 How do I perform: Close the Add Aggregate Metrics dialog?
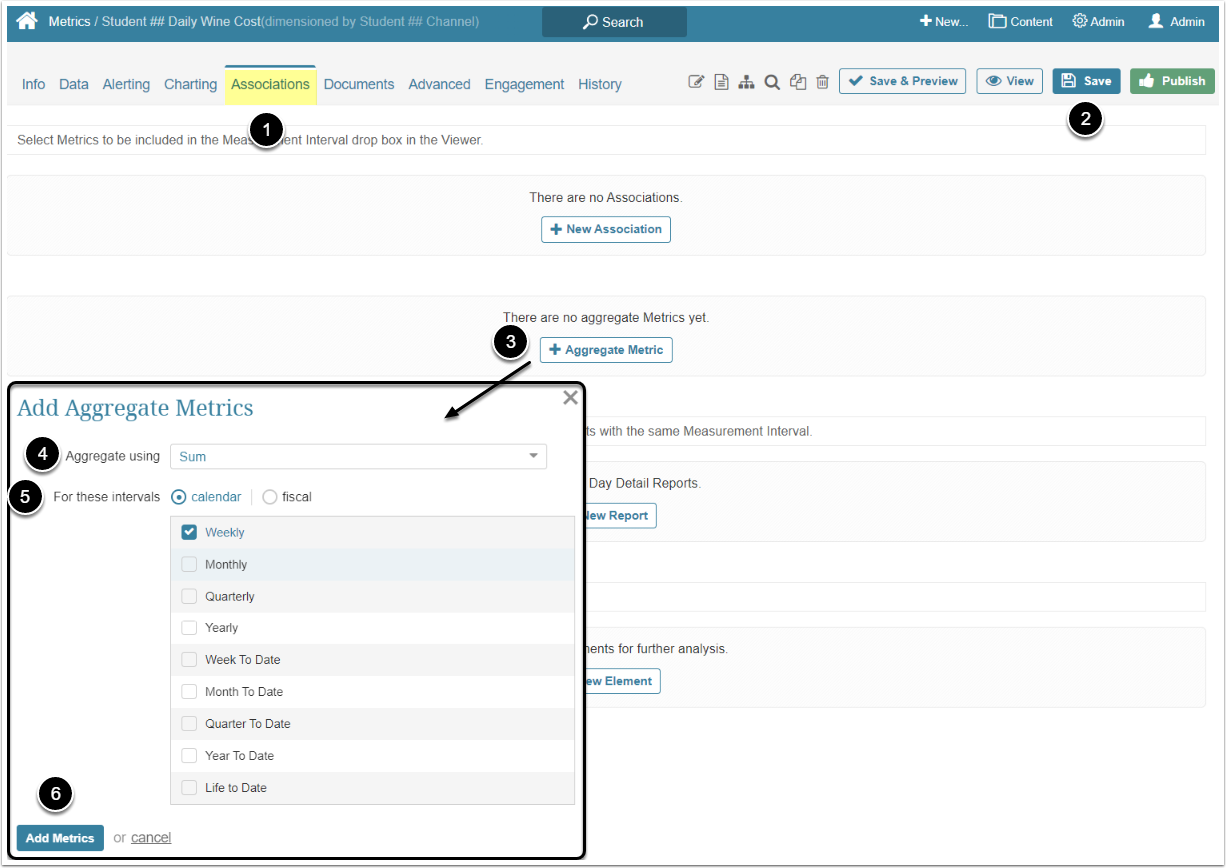570,398
